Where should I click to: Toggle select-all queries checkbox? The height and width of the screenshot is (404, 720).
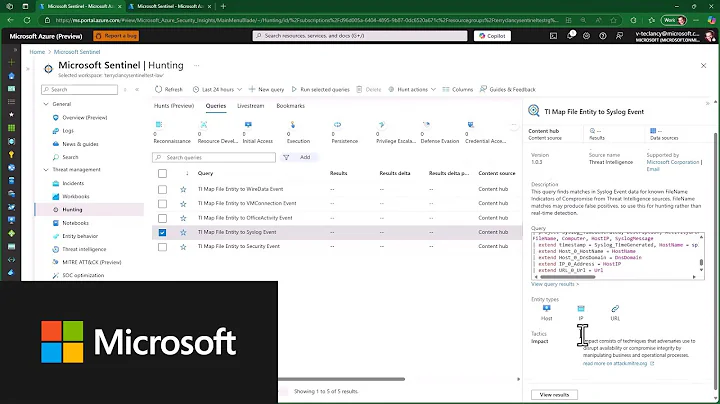point(163,174)
